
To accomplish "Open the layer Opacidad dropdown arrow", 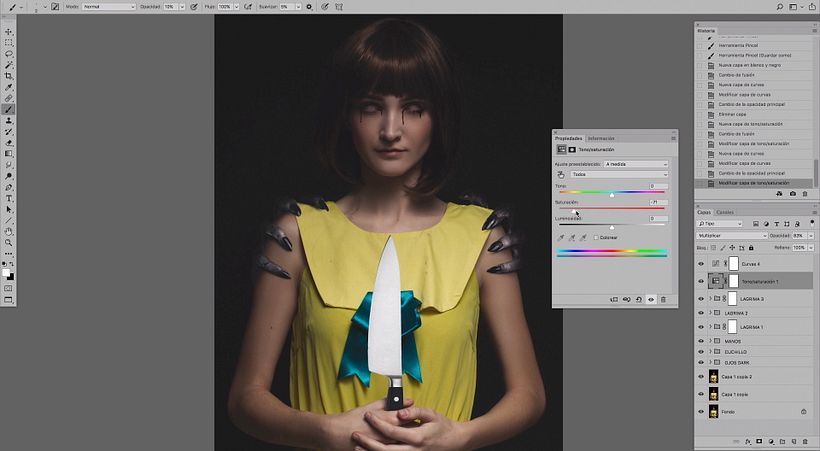I will pos(811,236).
